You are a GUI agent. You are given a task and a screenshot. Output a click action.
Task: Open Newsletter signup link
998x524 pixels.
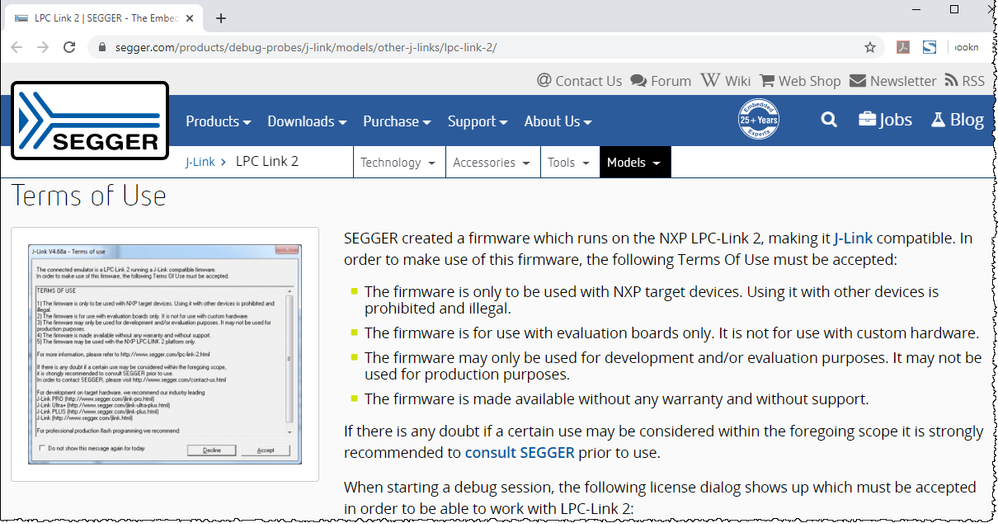coord(893,81)
